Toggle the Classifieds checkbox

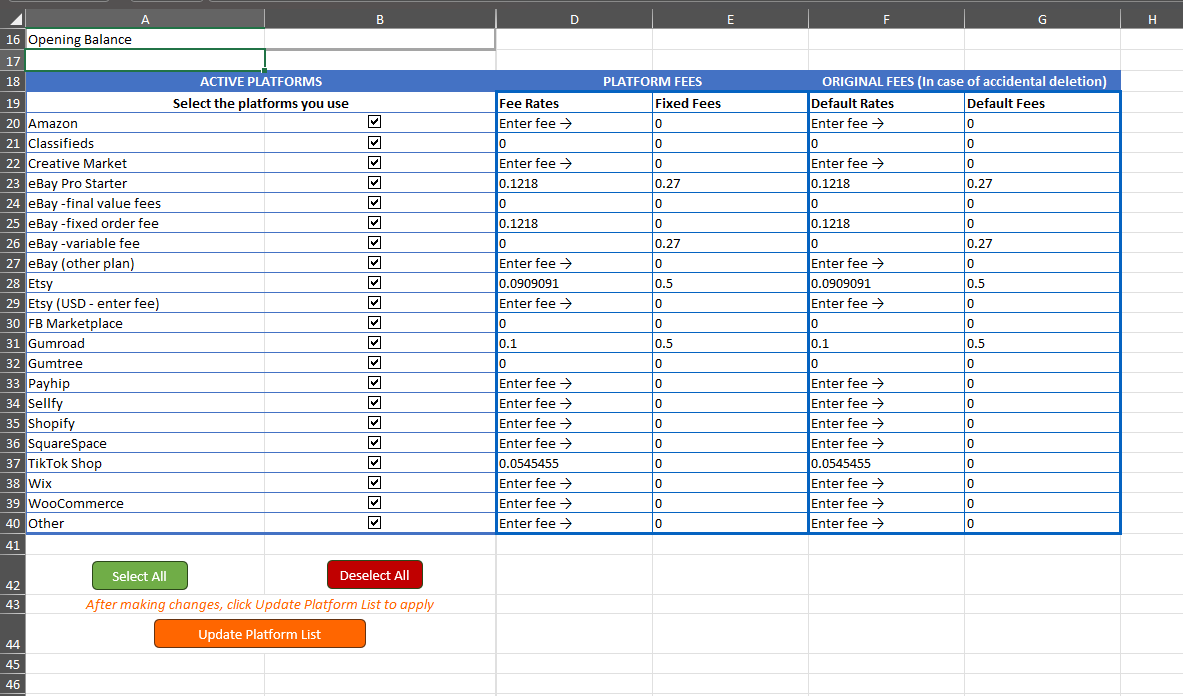(x=374, y=142)
